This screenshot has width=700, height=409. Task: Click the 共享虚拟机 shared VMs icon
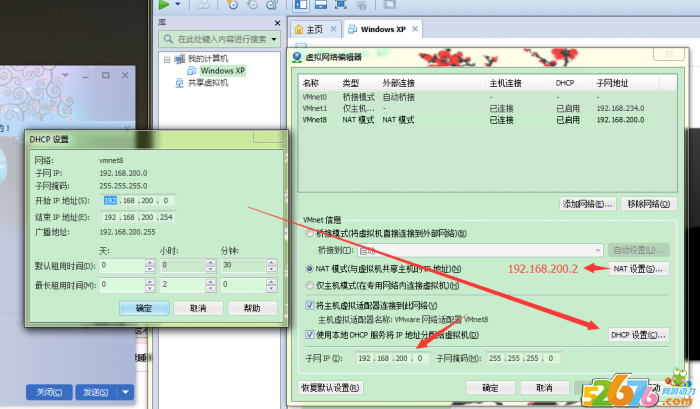coord(179,83)
